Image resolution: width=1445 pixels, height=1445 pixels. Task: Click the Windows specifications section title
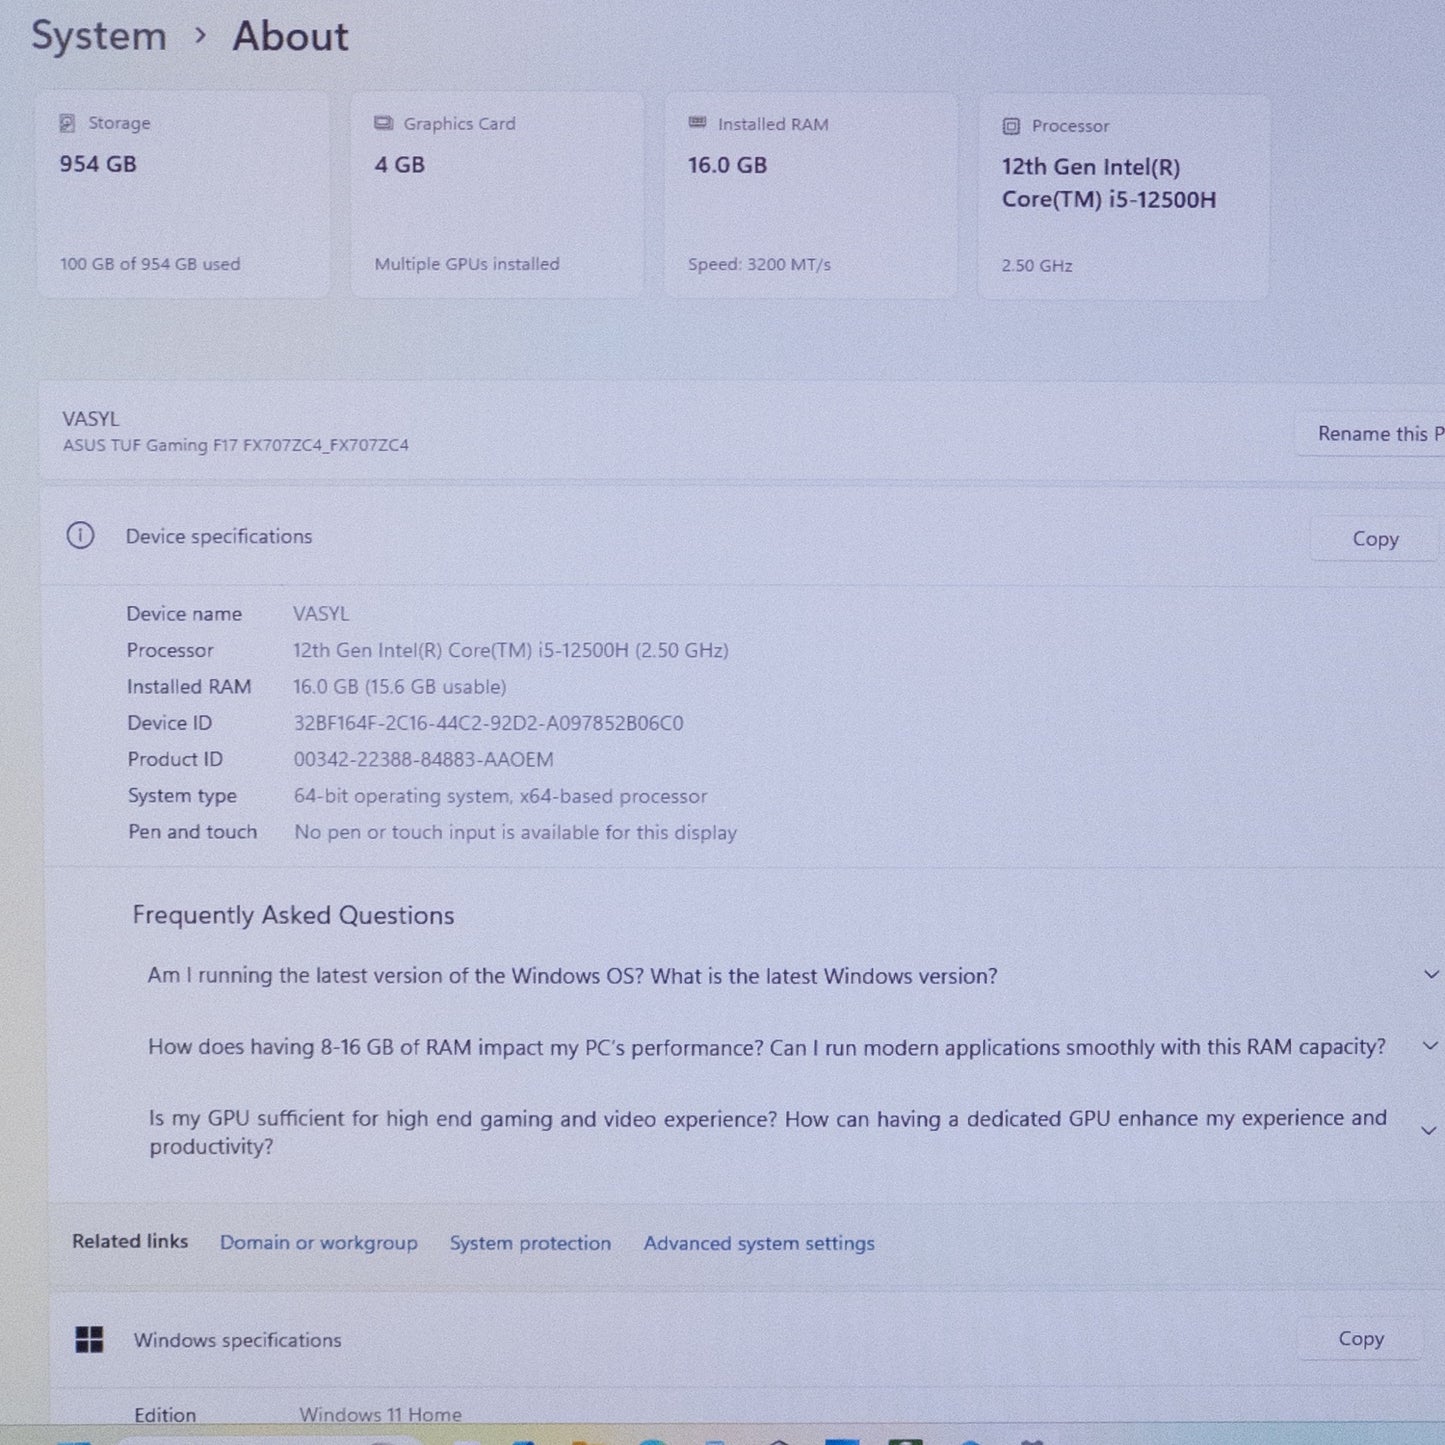click(x=237, y=1340)
